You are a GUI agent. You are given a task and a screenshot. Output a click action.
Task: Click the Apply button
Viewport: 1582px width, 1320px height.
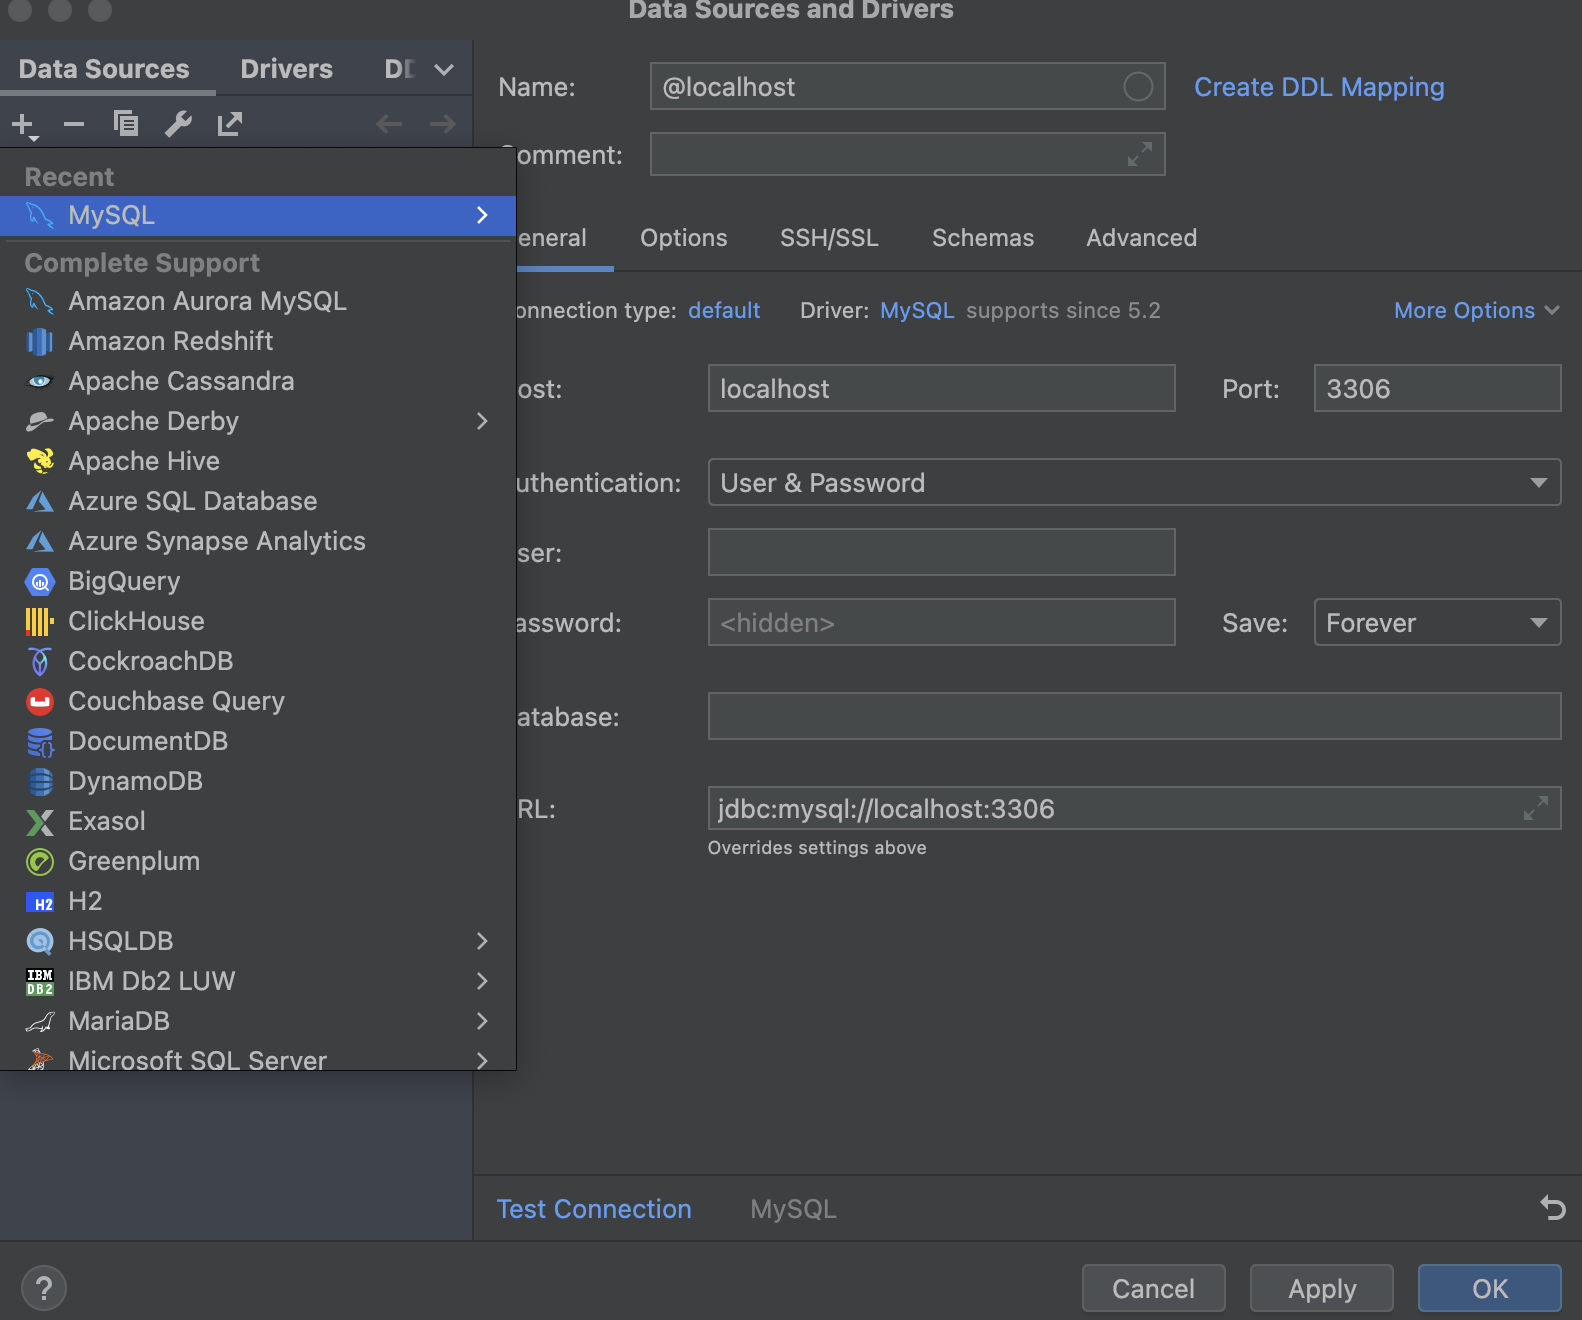[x=1321, y=1288]
